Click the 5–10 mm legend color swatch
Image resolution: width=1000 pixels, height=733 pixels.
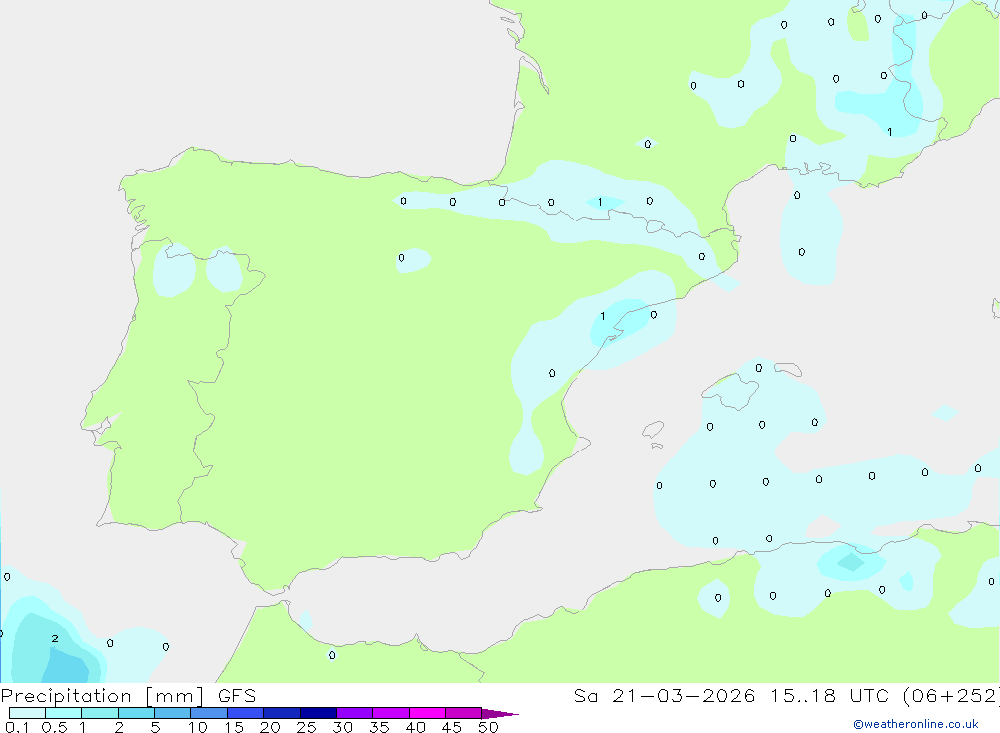pyautogui.click(x=173, y=713)
